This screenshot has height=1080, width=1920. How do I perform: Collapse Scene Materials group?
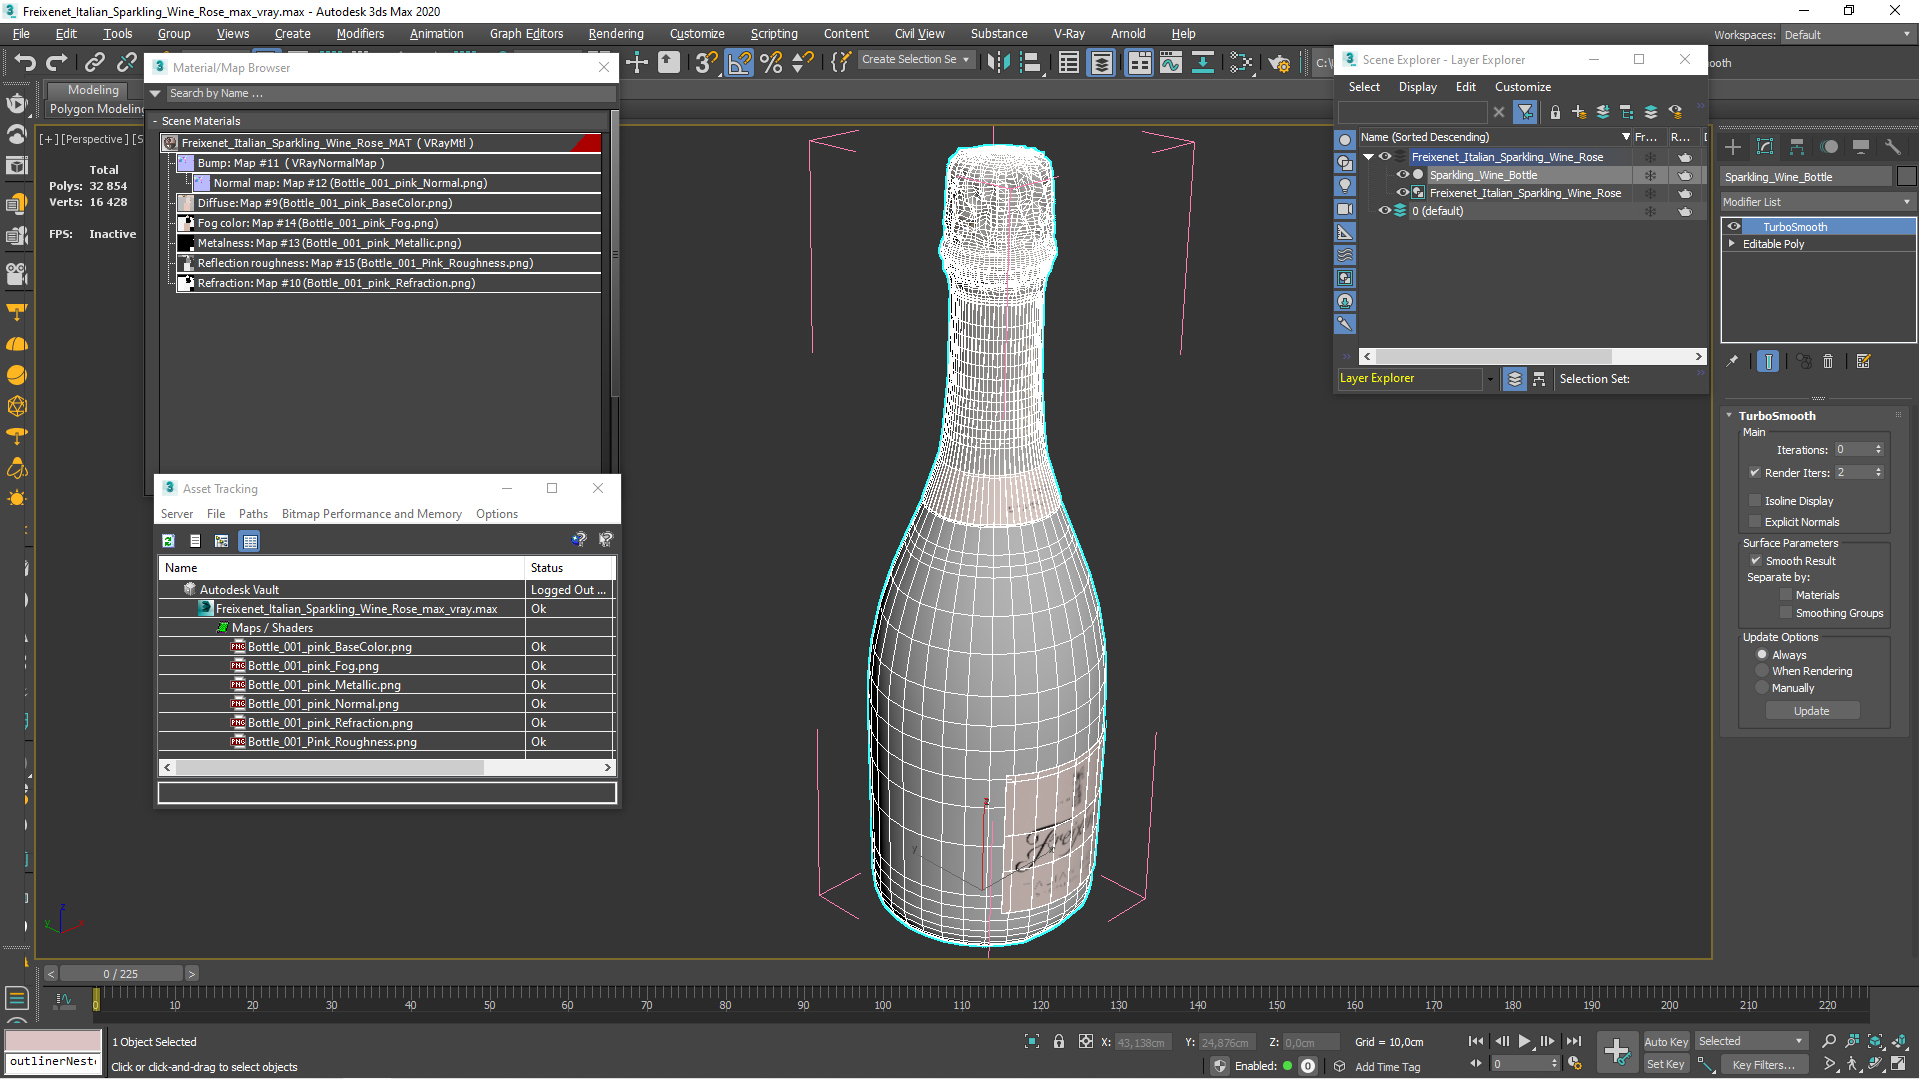click(155, 121)
